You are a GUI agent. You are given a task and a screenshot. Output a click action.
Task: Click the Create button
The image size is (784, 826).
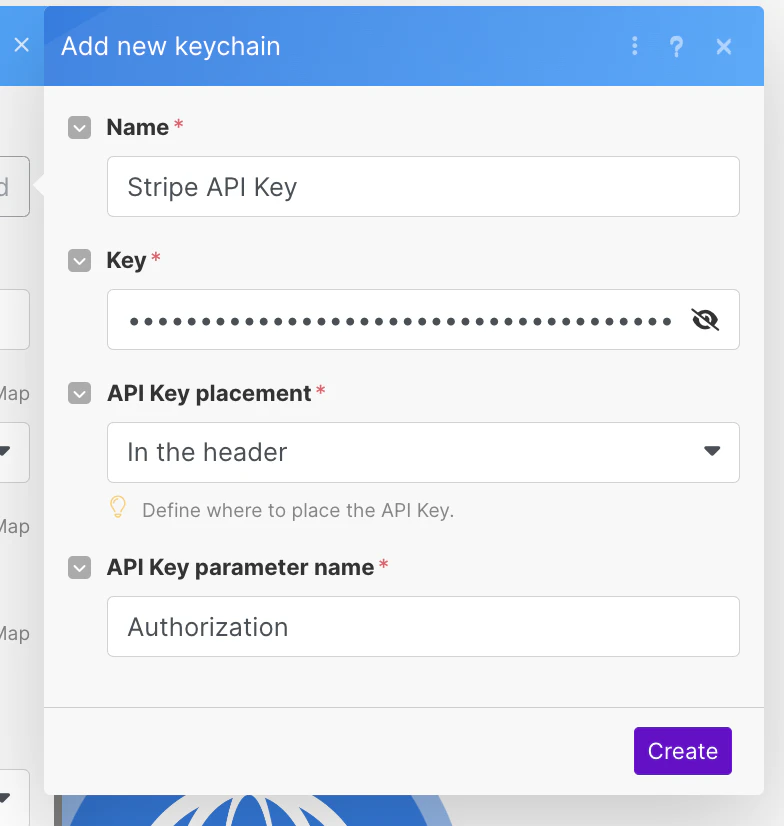682,751
